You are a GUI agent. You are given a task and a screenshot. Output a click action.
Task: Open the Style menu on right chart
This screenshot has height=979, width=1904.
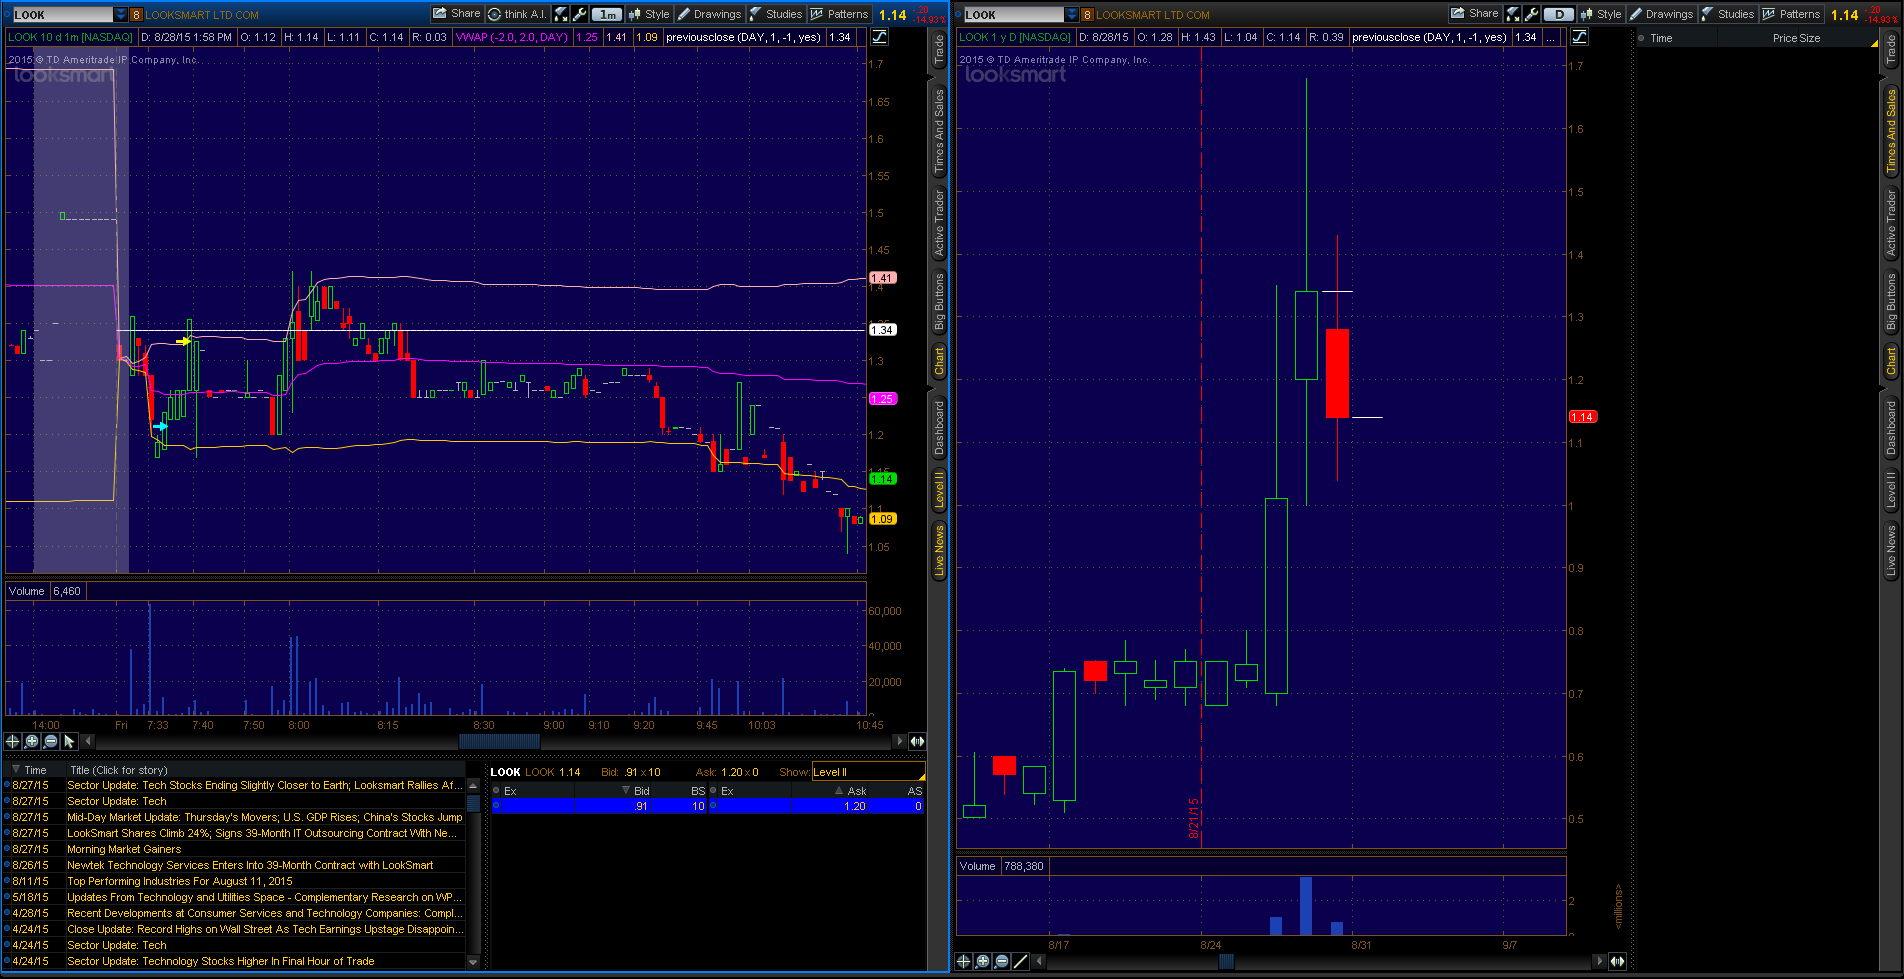(1601, 14)
